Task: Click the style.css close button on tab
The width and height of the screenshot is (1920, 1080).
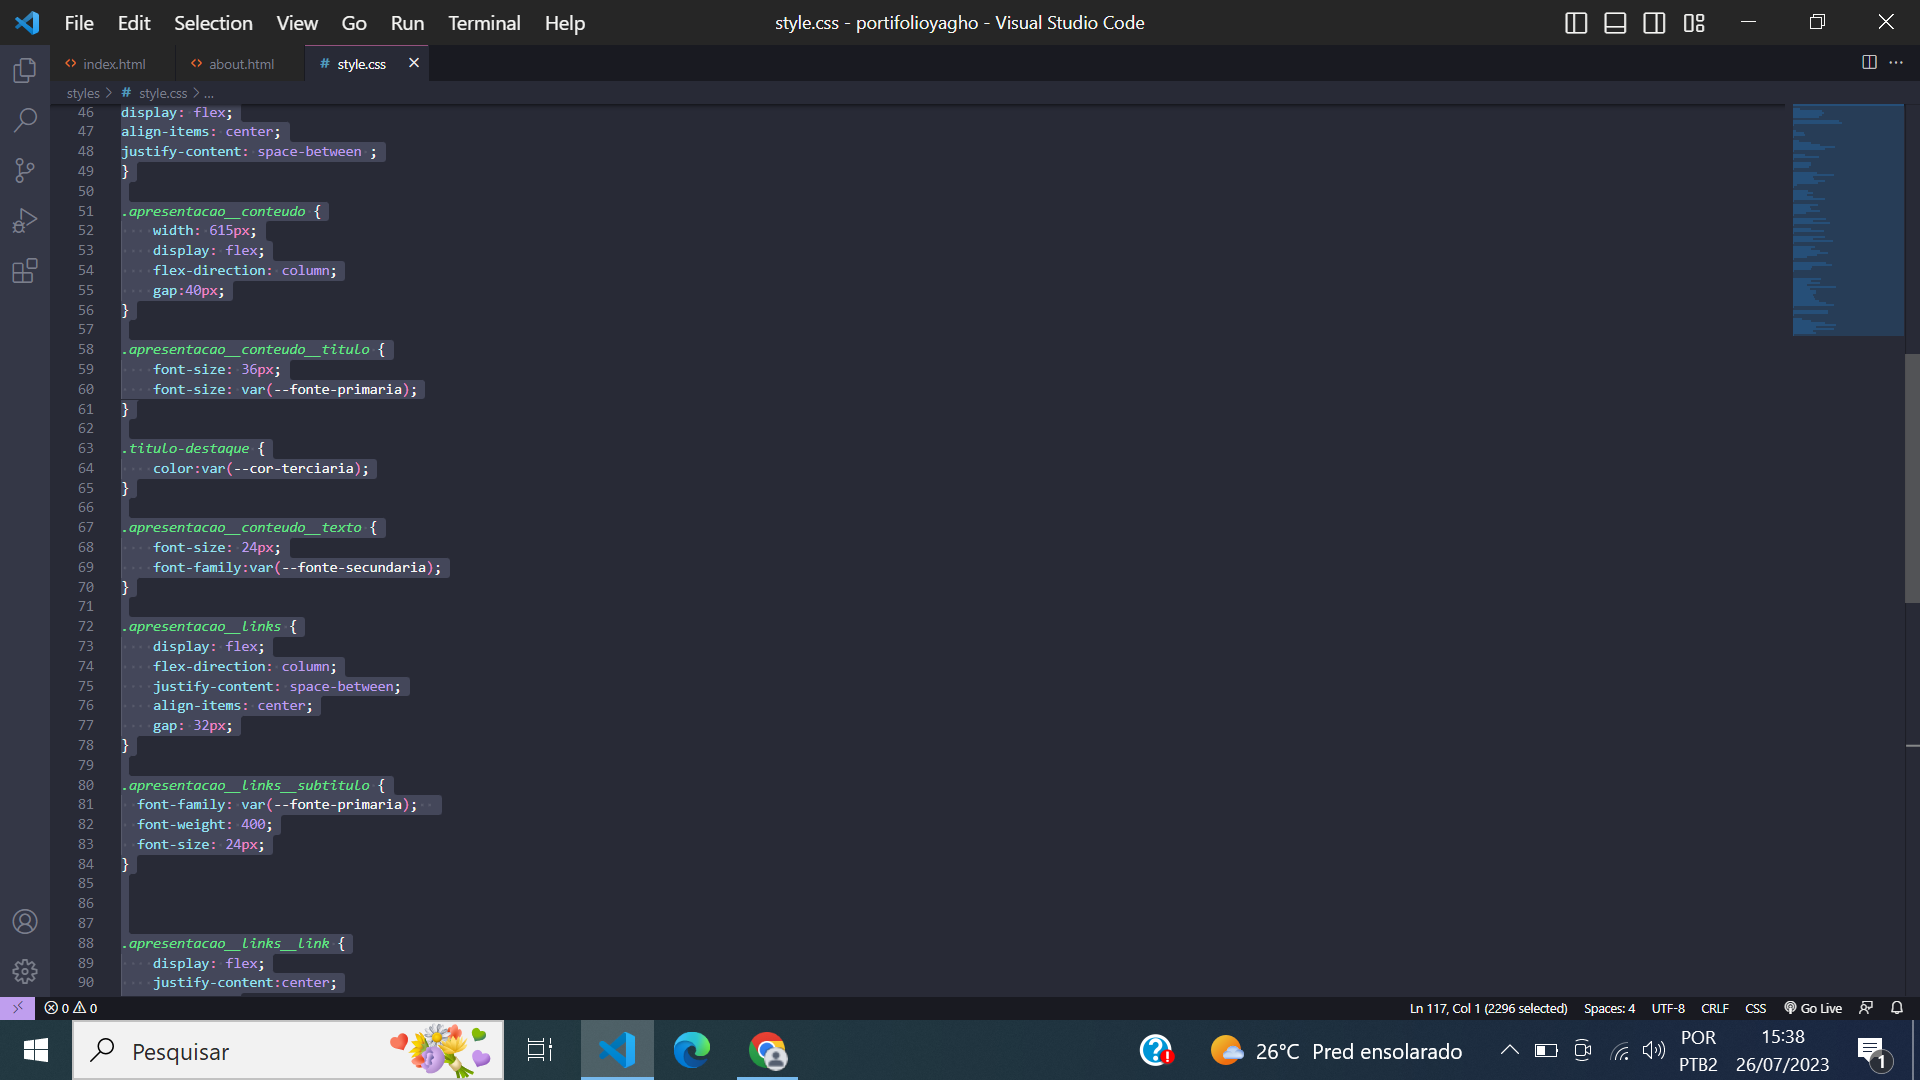Action: (414, 62)
